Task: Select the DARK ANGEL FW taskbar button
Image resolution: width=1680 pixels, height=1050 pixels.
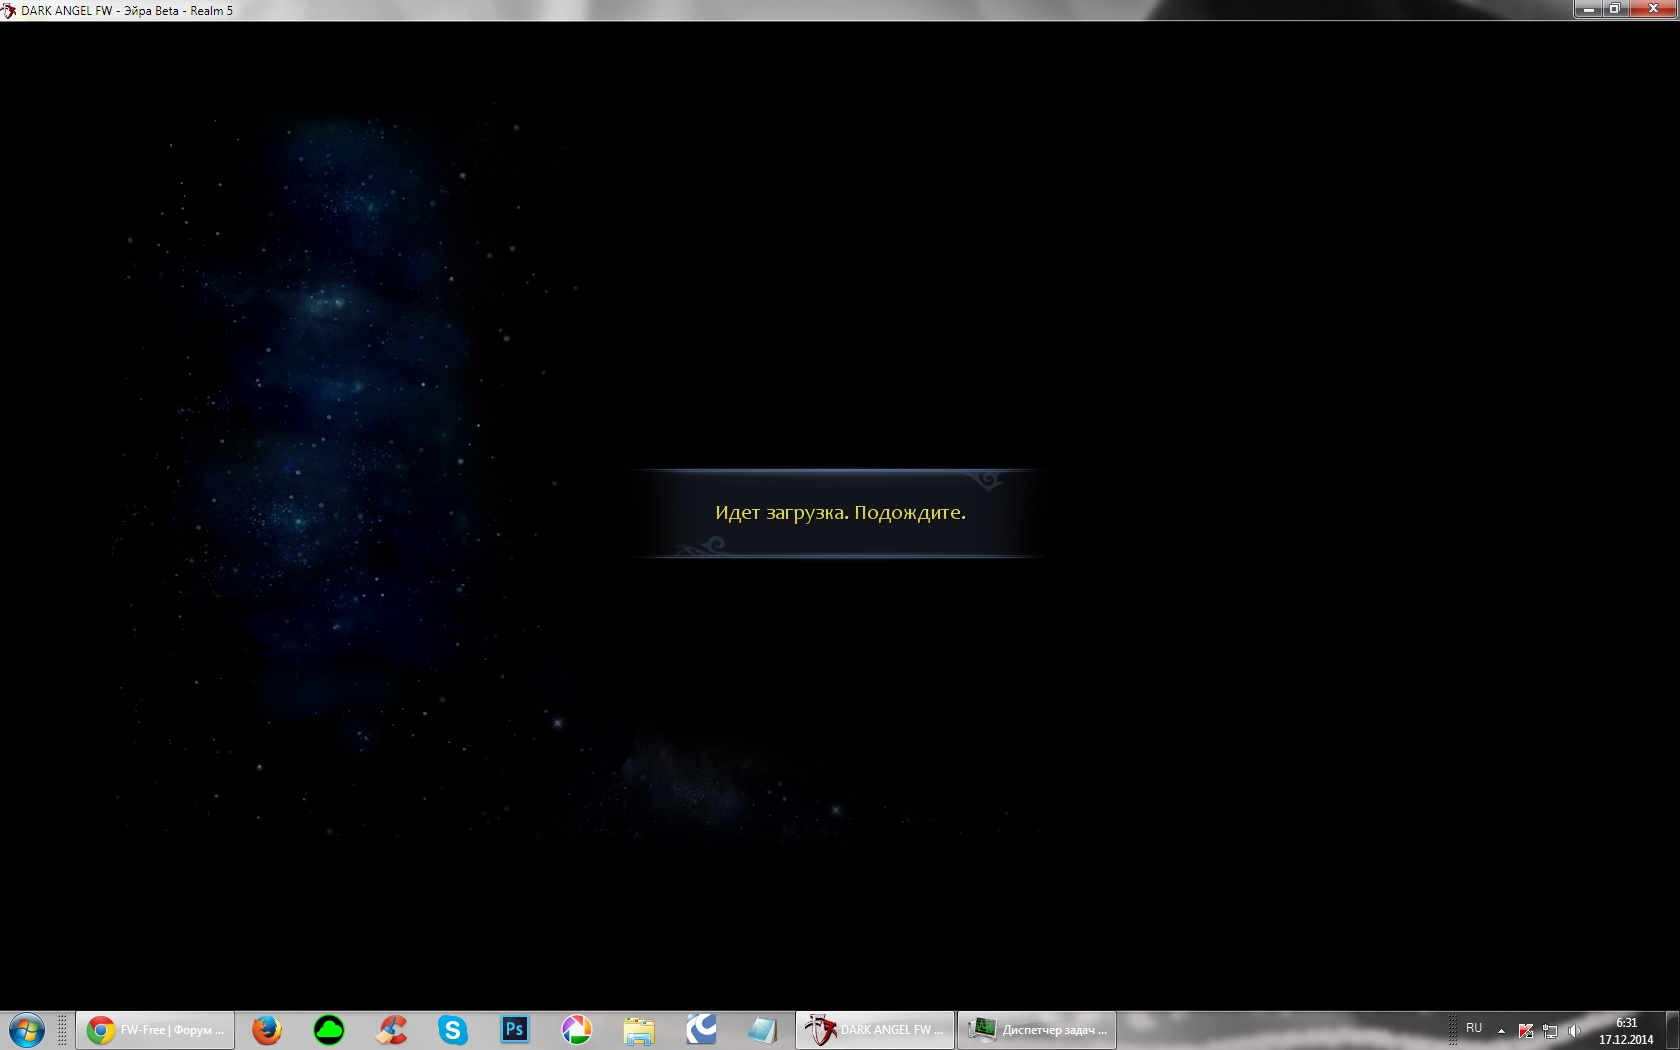Action: [x=875, y=1030]
